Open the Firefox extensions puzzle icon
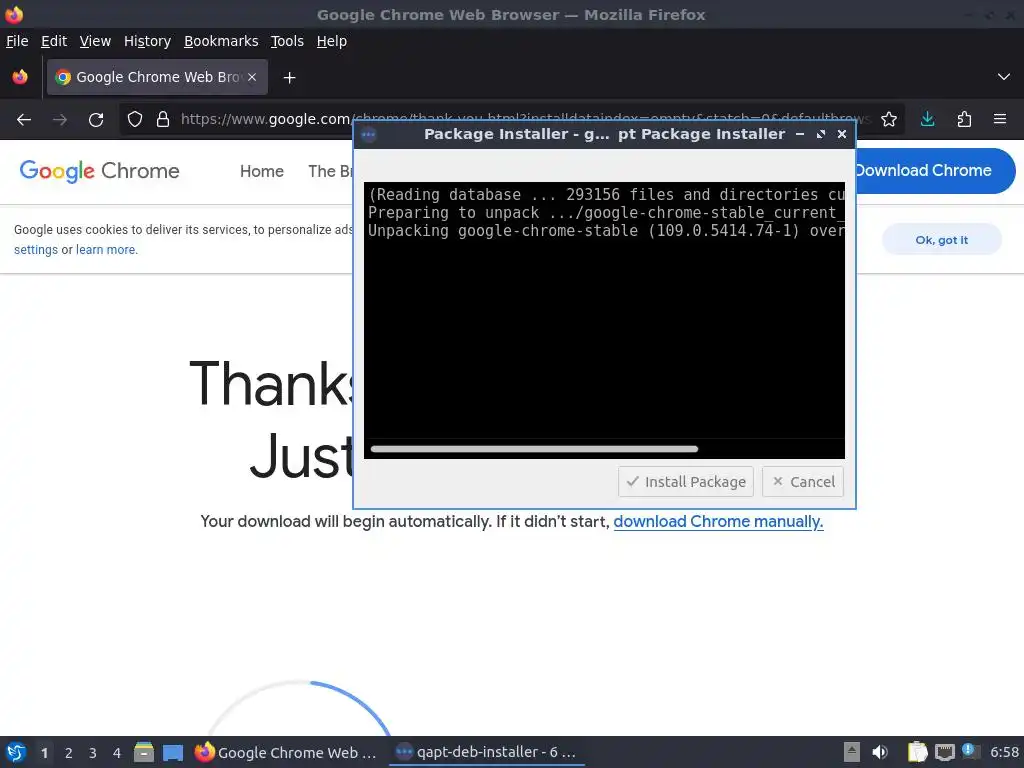1024x768 pixels. [x=964, y=120]
